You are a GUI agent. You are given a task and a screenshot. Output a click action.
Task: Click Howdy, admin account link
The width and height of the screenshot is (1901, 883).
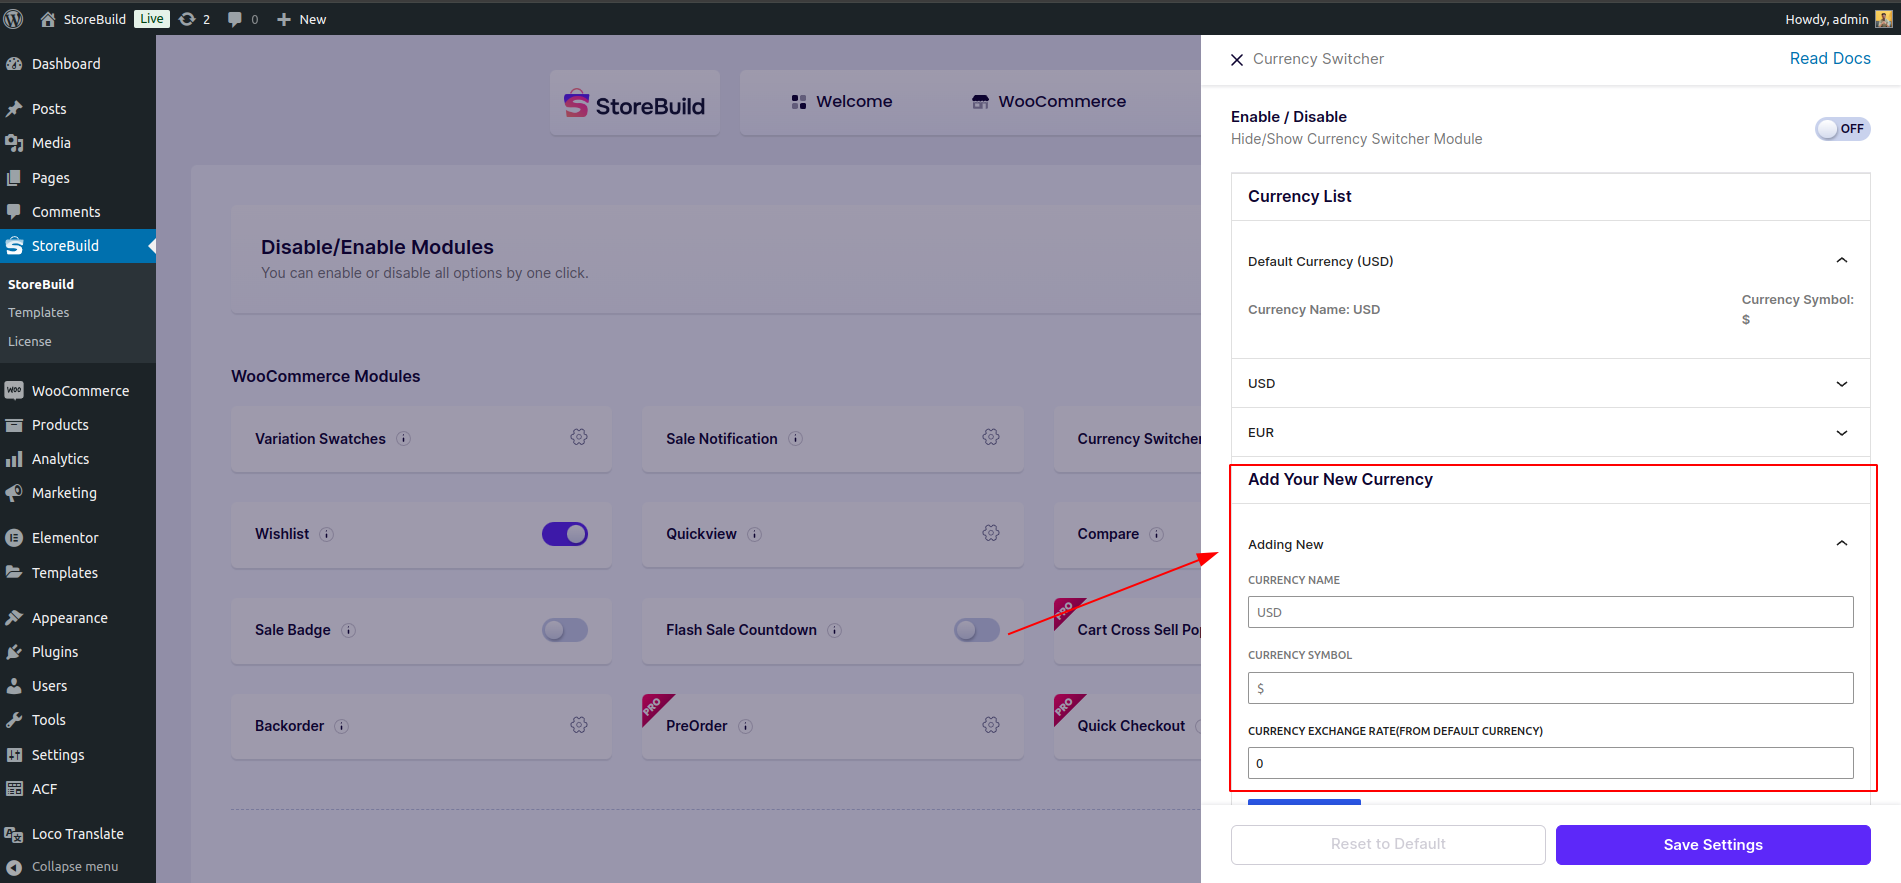1826,19
